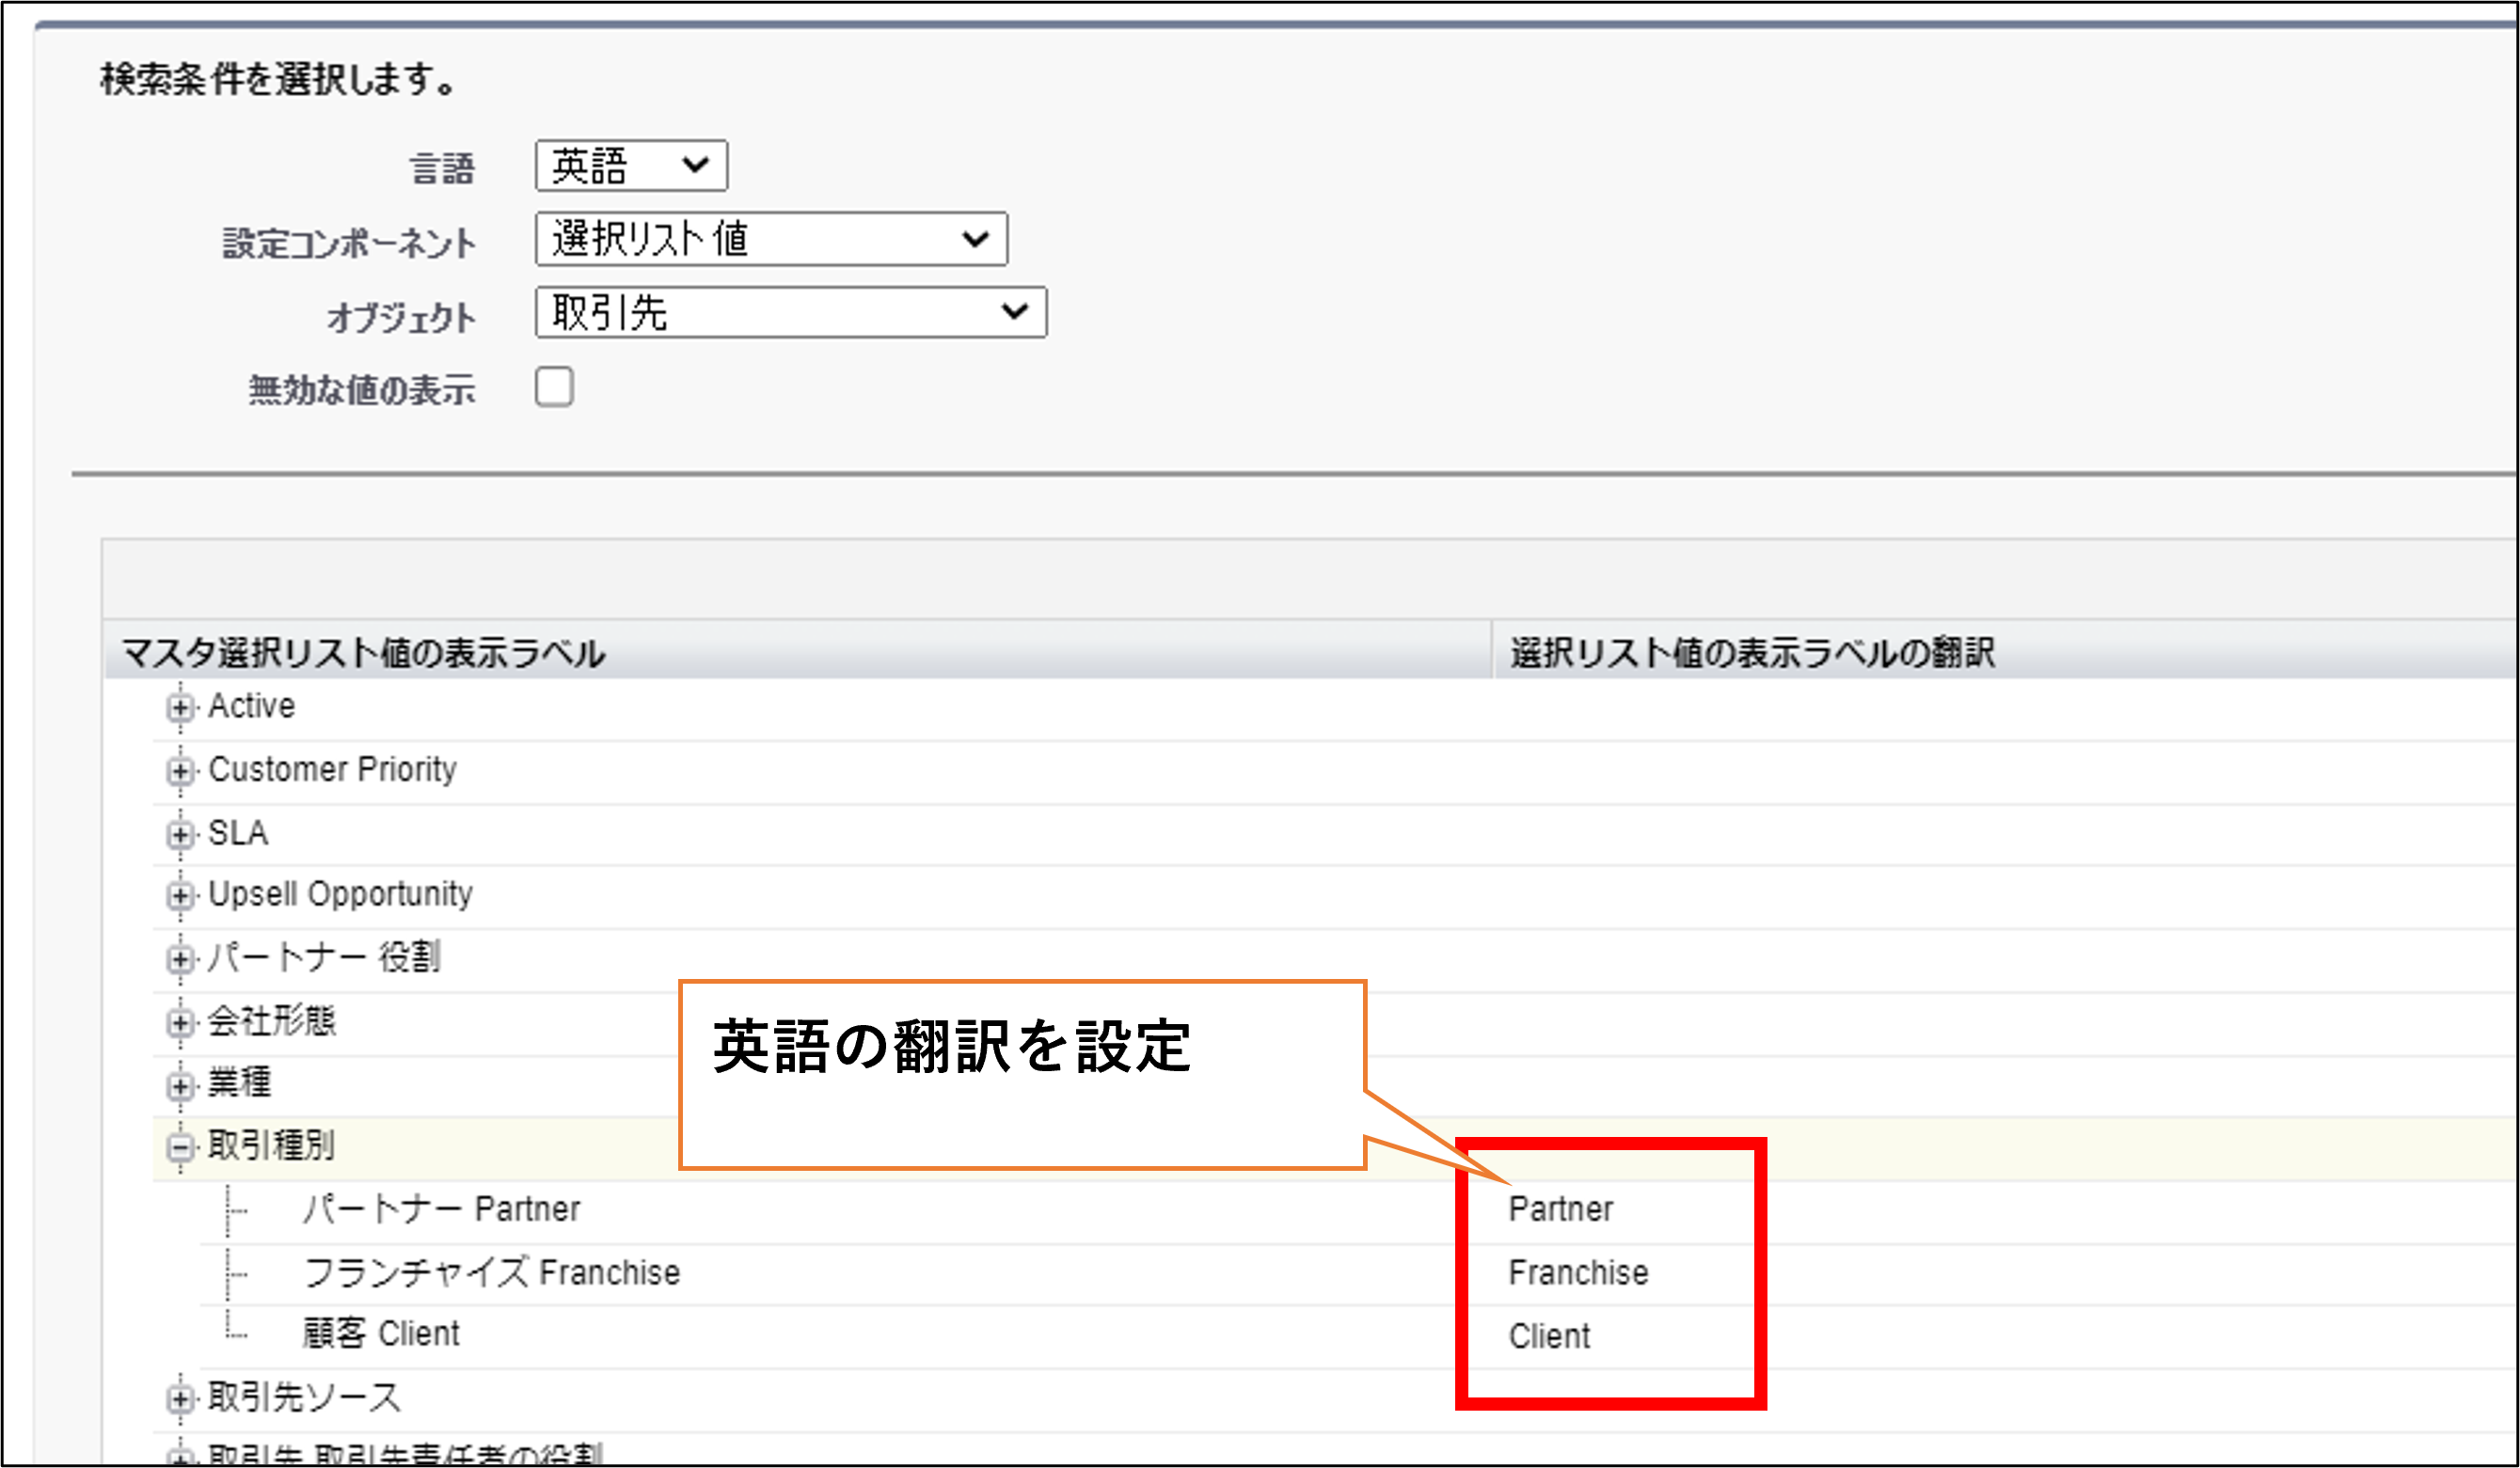
Task: Click the マスタ選択リスト値の表示ラベル column header
Action: [363, 653]
